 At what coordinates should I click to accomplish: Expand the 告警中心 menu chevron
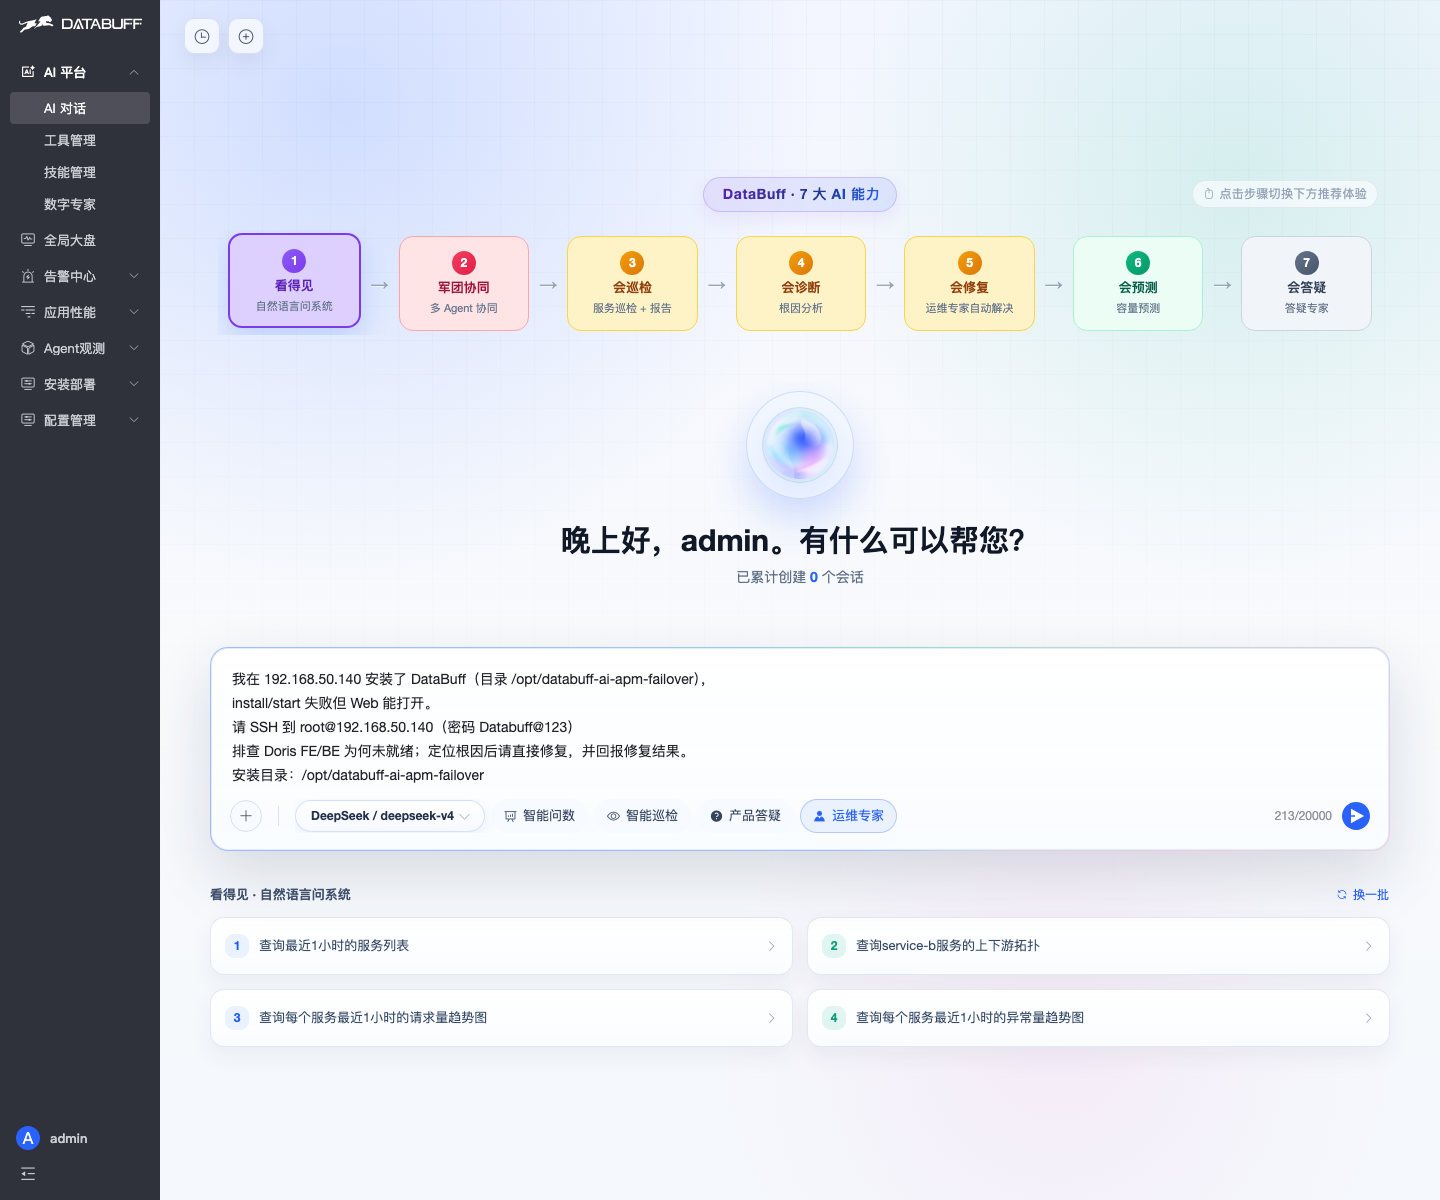click(134, 276)
